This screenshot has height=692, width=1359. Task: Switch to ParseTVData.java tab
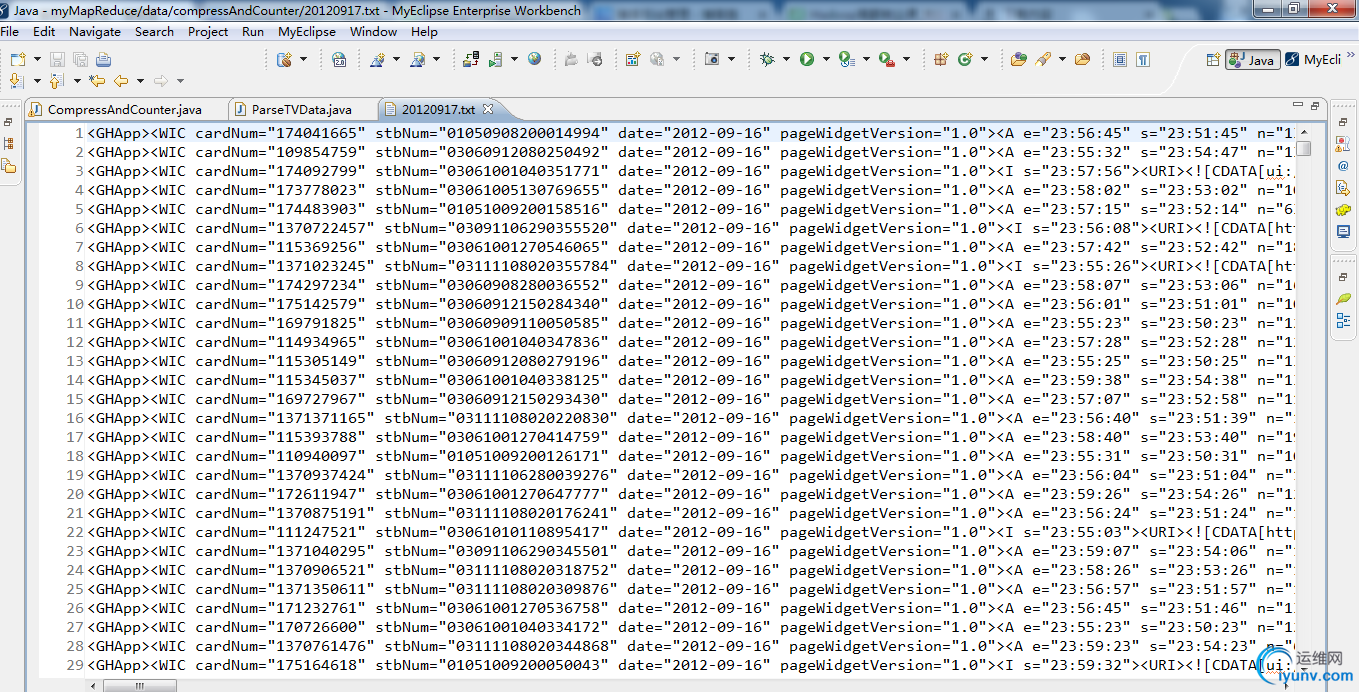click(x=302, y=109)
